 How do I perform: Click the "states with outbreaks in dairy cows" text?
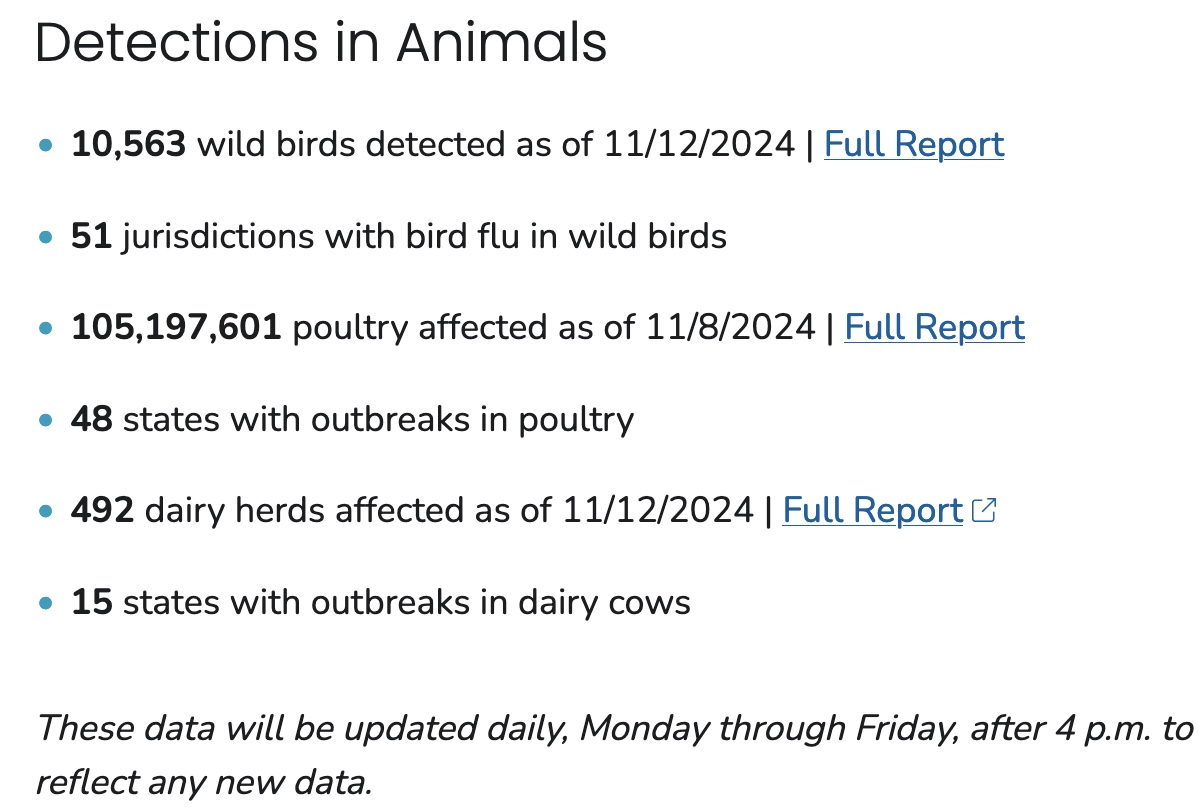point(406,603)
